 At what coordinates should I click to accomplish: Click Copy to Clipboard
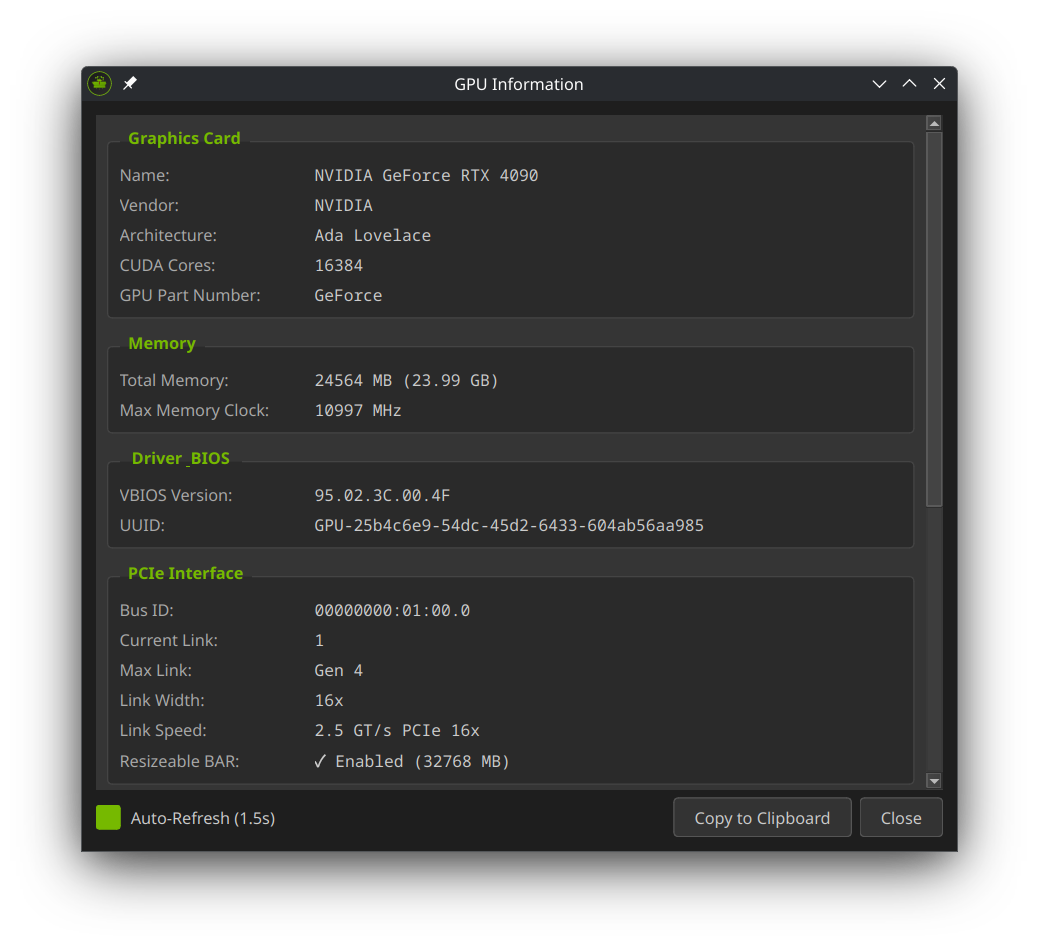point(762,818)
